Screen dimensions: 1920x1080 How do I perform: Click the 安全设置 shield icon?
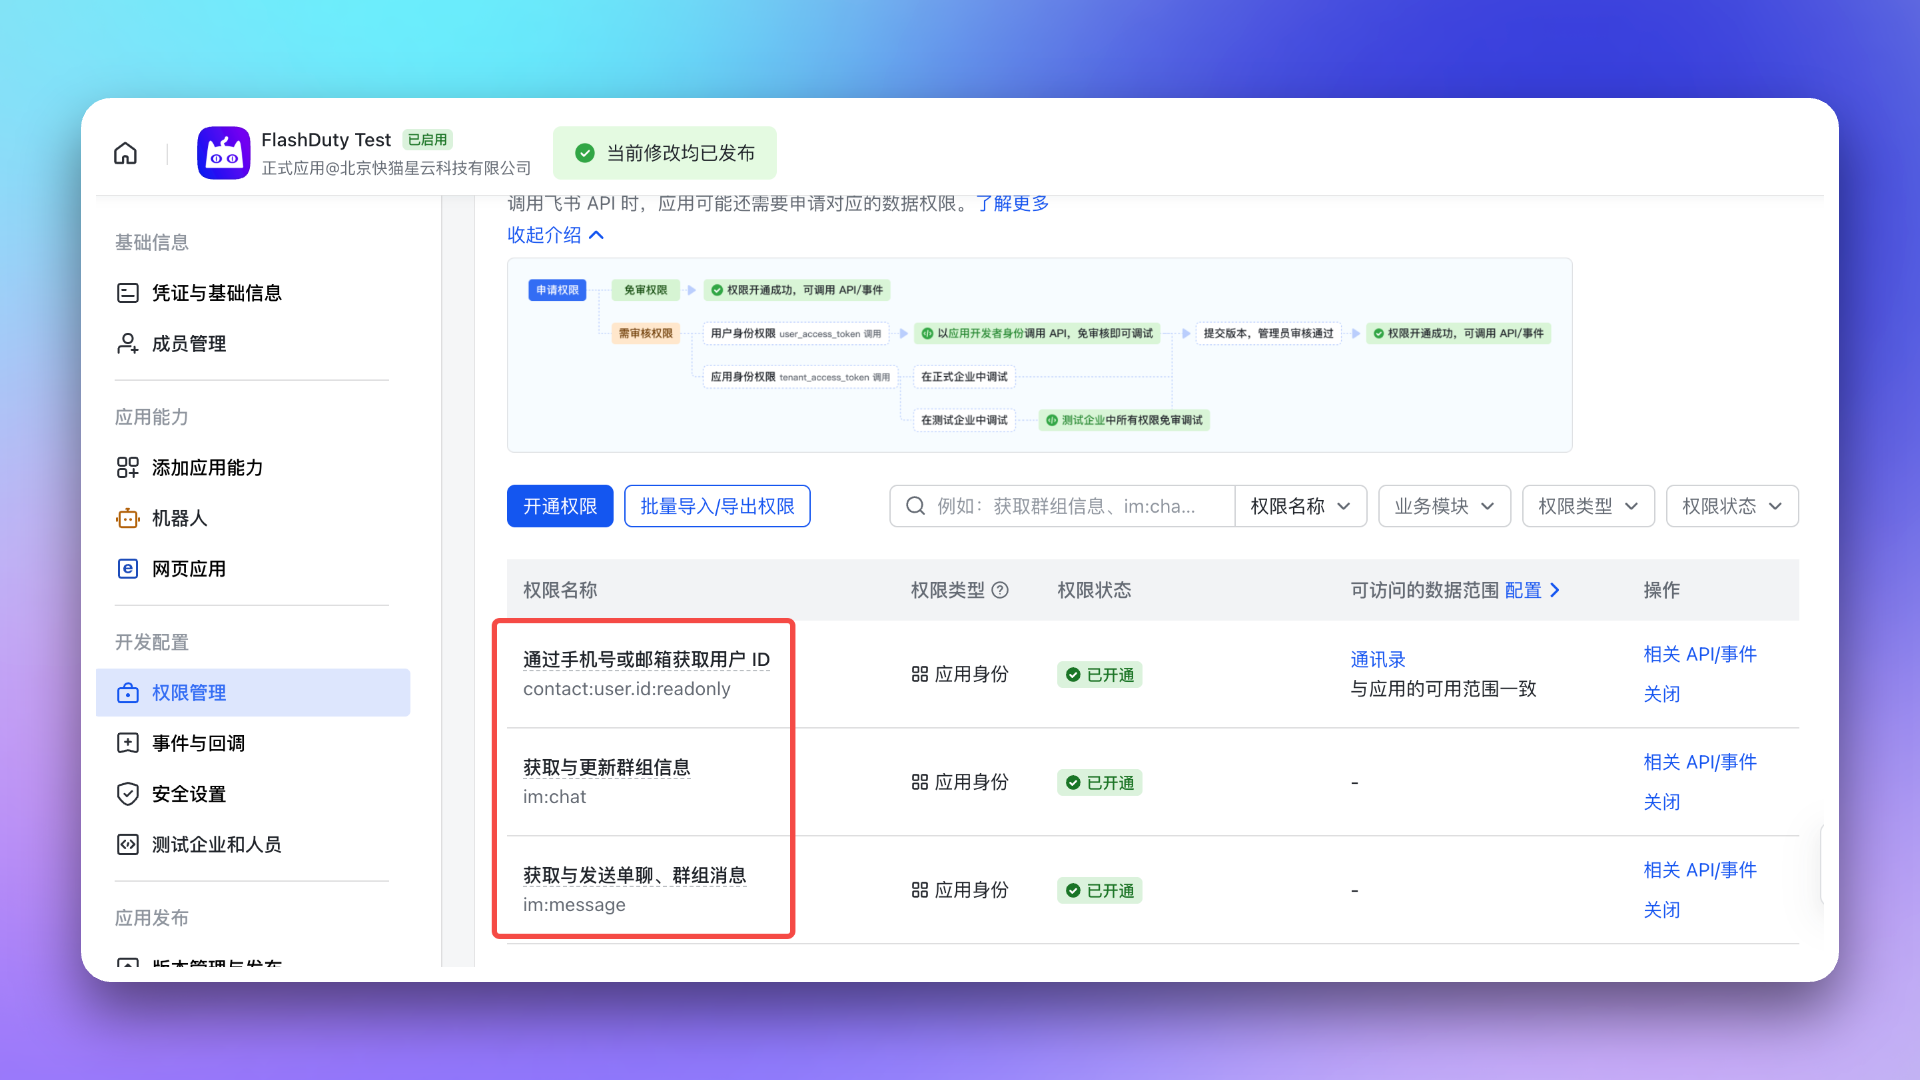point(128,794)
